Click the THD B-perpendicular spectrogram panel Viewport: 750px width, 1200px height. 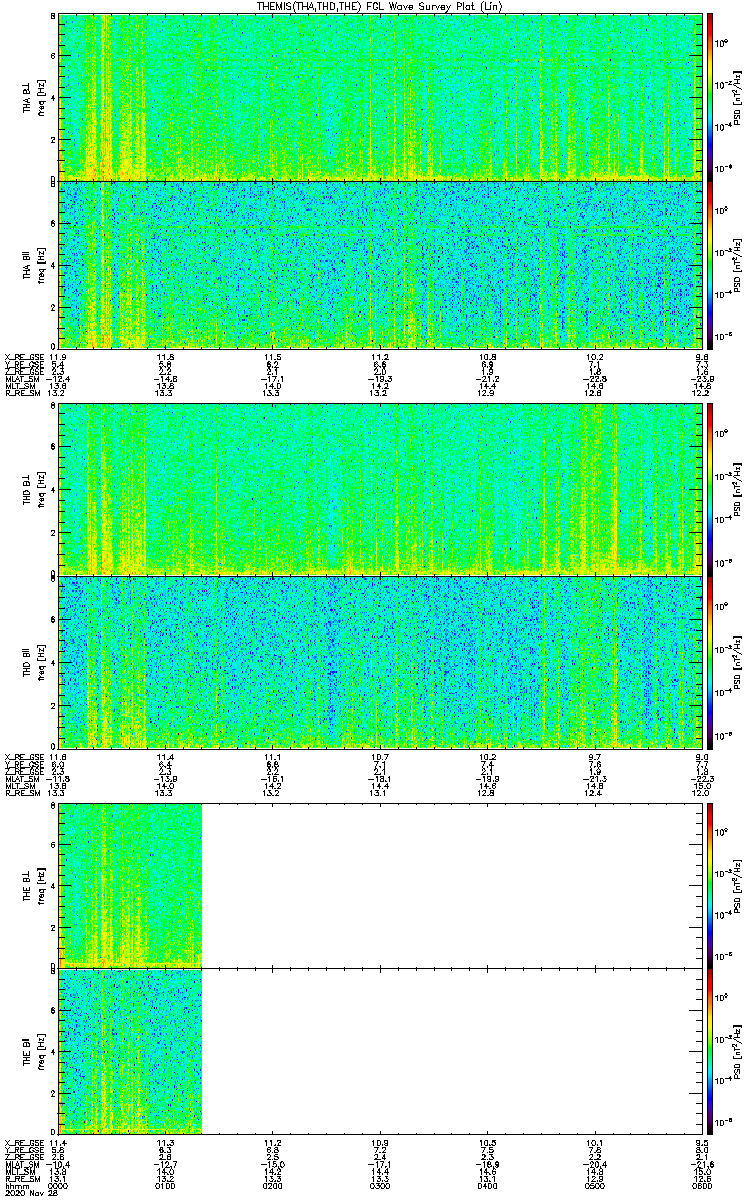click(380, 489)
